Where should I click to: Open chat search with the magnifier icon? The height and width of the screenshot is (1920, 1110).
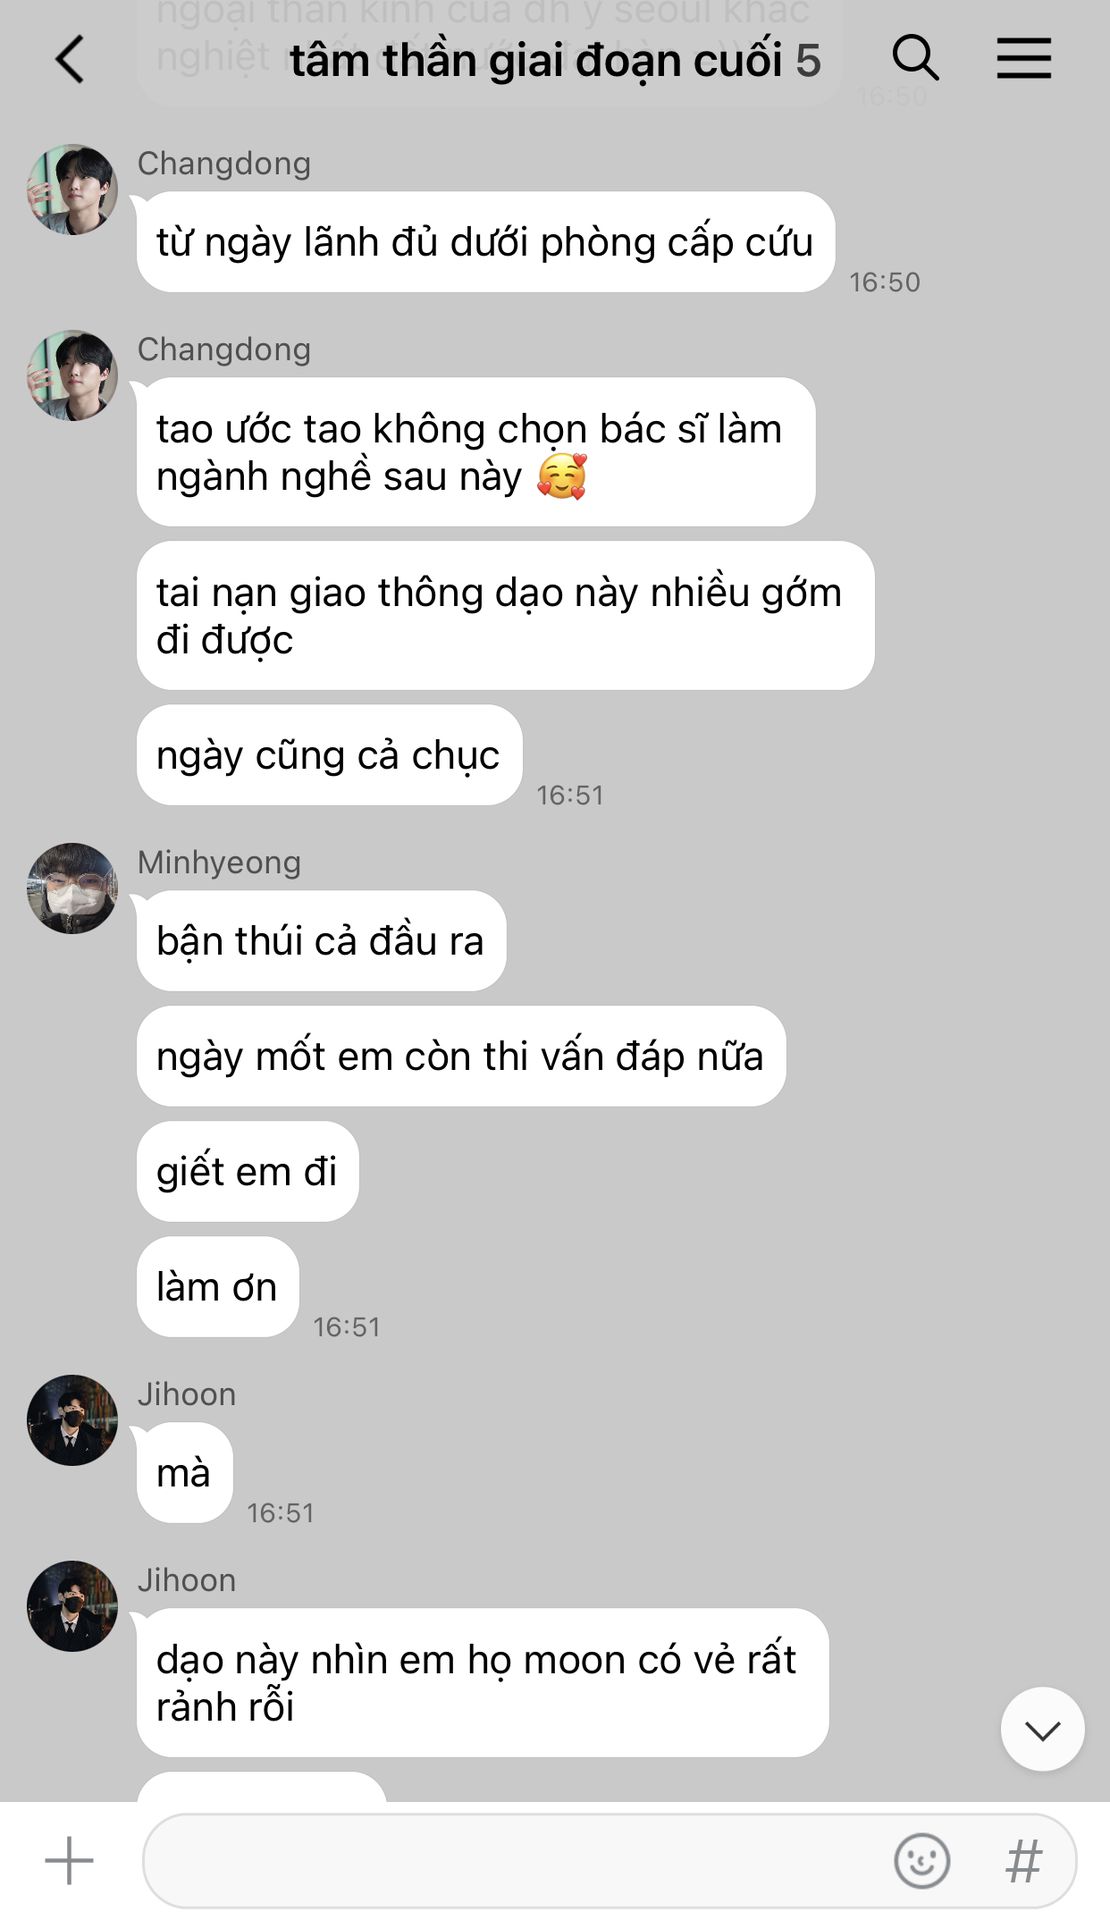[x=915, y=58]
